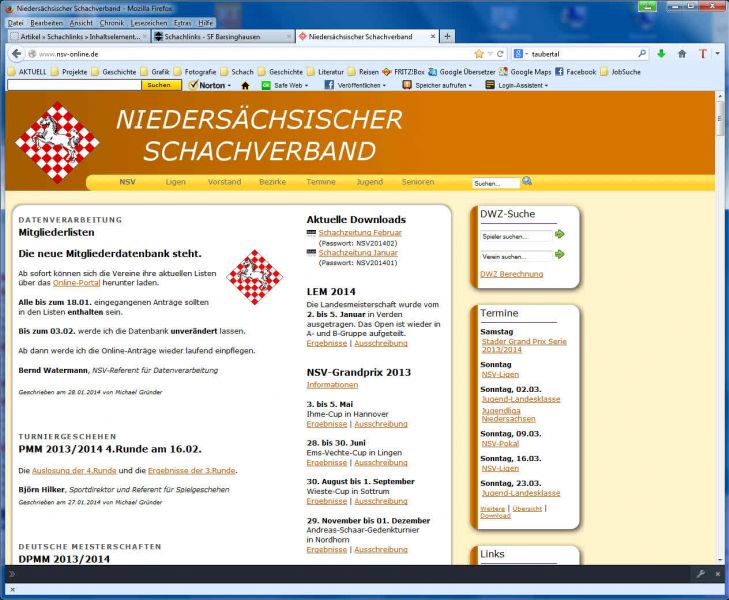Click the search magnifier in the taubertal search box
The height and width of the screenshot is (600, 729).
click(642, 53)
